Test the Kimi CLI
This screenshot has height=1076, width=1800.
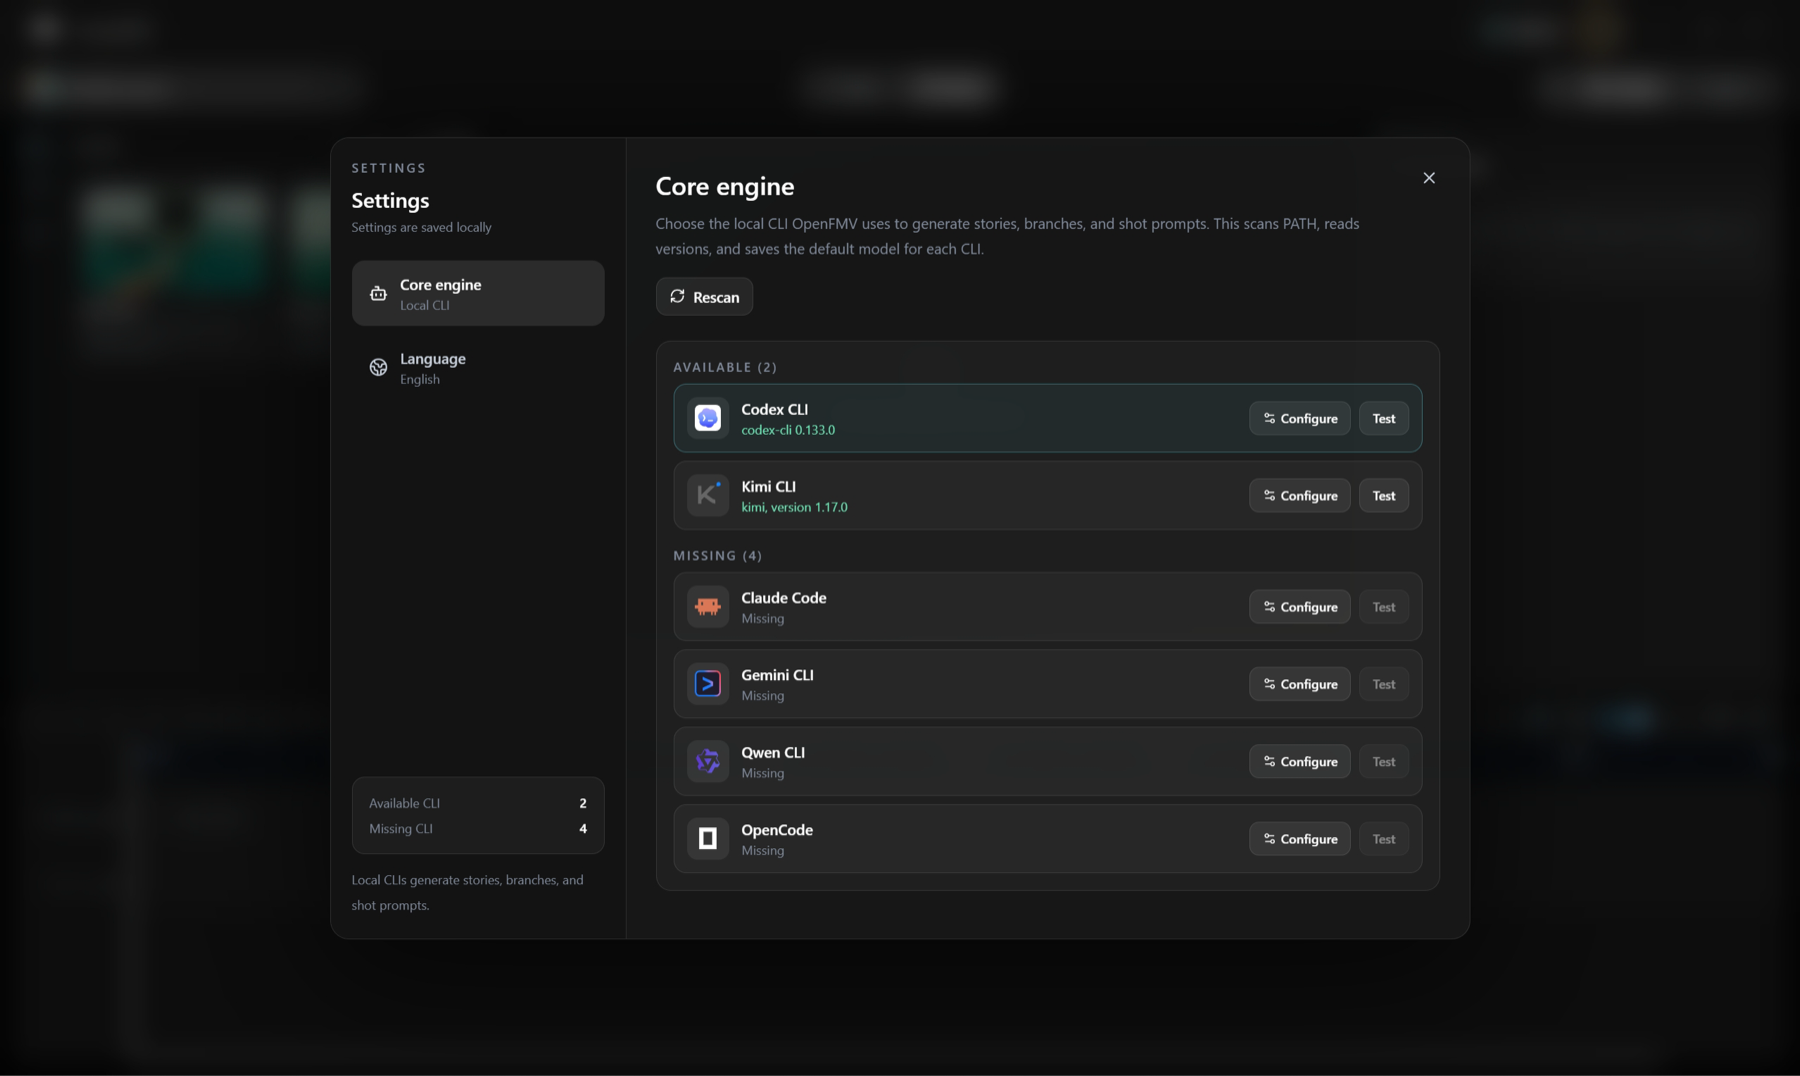1383,495
